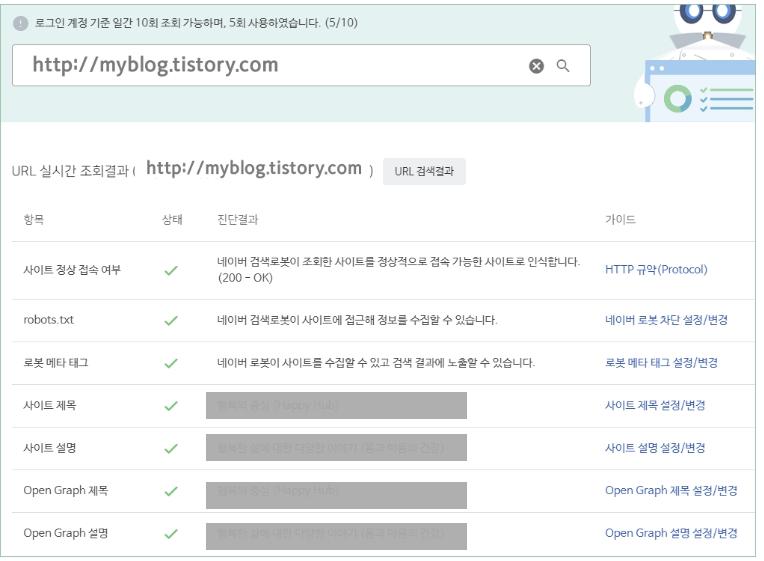Image resolution: width=764 pixels, height=561 pixels.
Task: Open the Open Graph 제목 설정/변경 link
Action: tap(671, 491)
